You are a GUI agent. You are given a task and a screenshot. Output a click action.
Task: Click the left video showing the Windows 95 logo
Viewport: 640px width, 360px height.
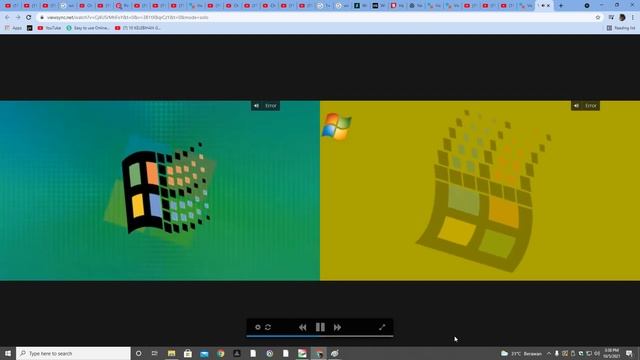160,191
